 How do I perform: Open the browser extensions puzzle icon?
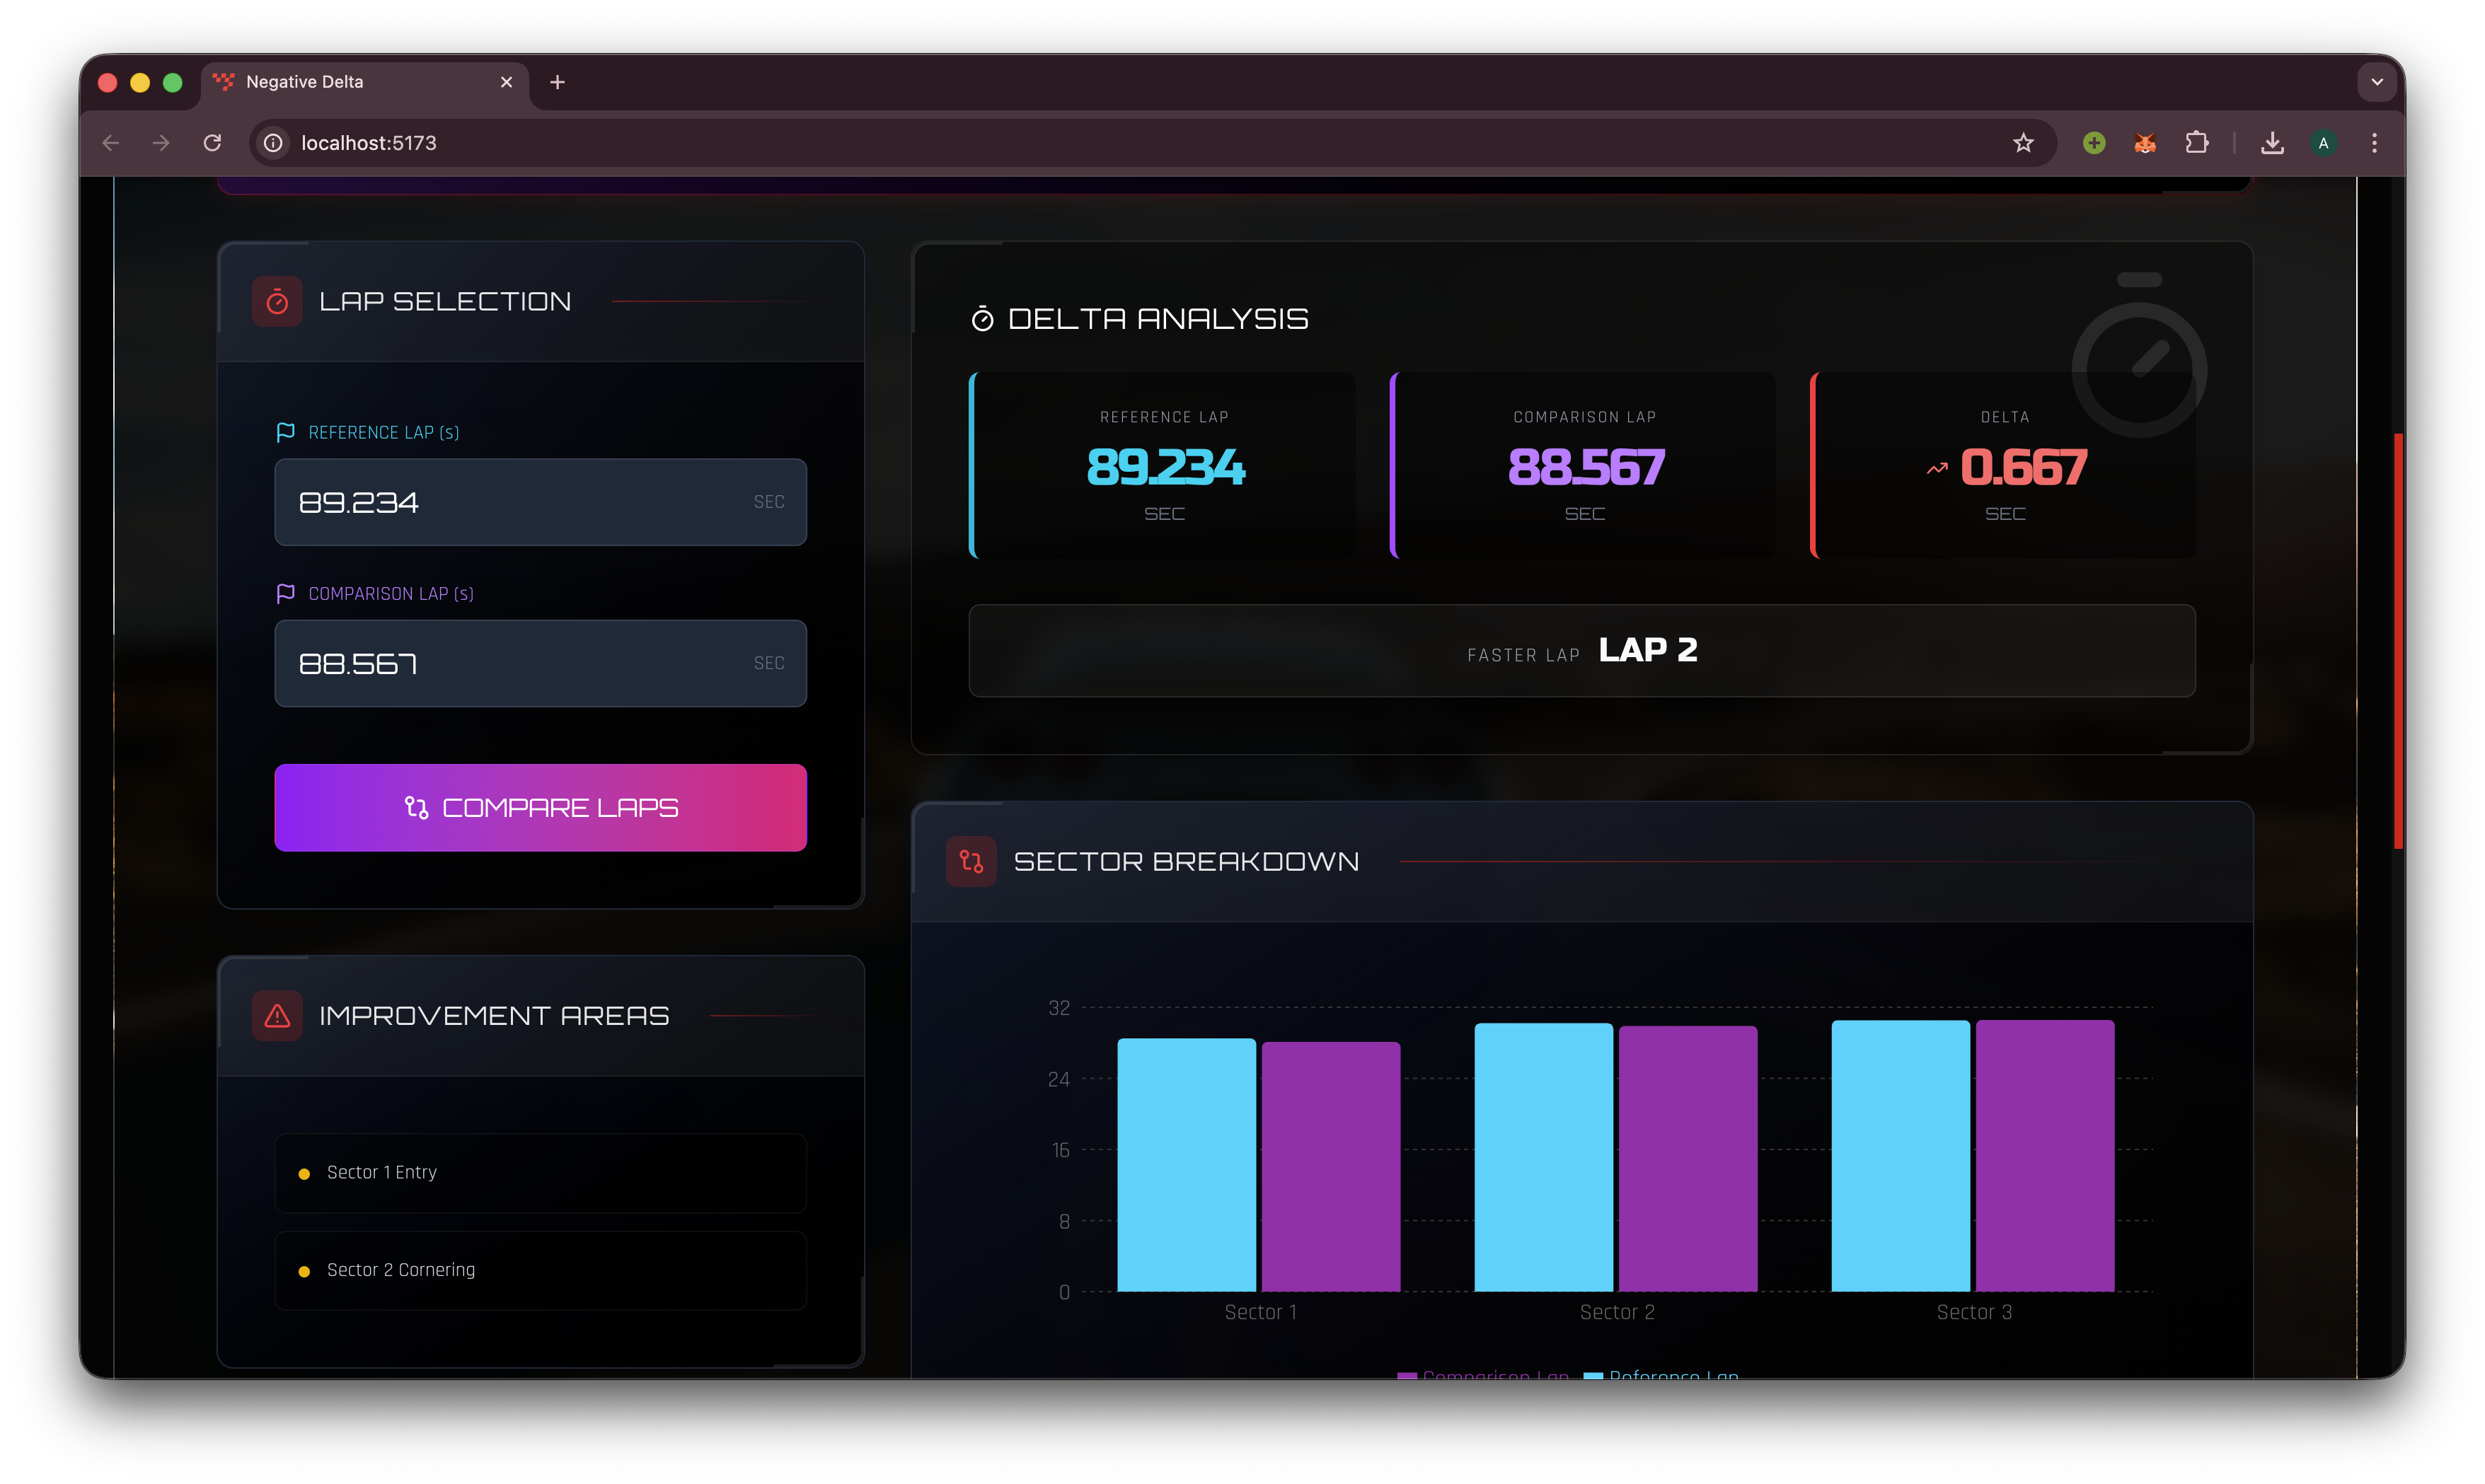pyautogui.click(x=2196, y=143)
